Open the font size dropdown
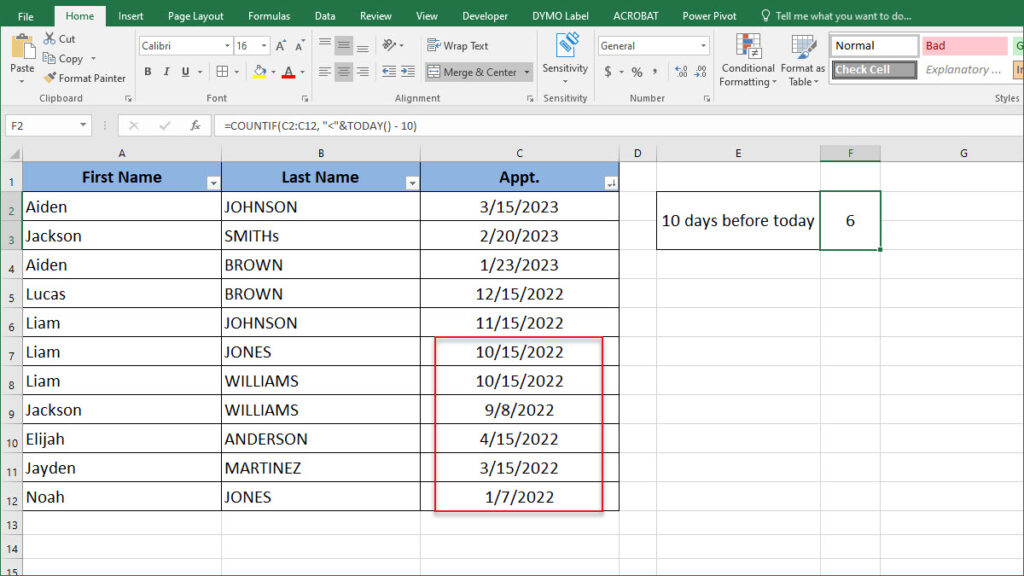This screenshot has width=1024, height=576. pos(262,45)
